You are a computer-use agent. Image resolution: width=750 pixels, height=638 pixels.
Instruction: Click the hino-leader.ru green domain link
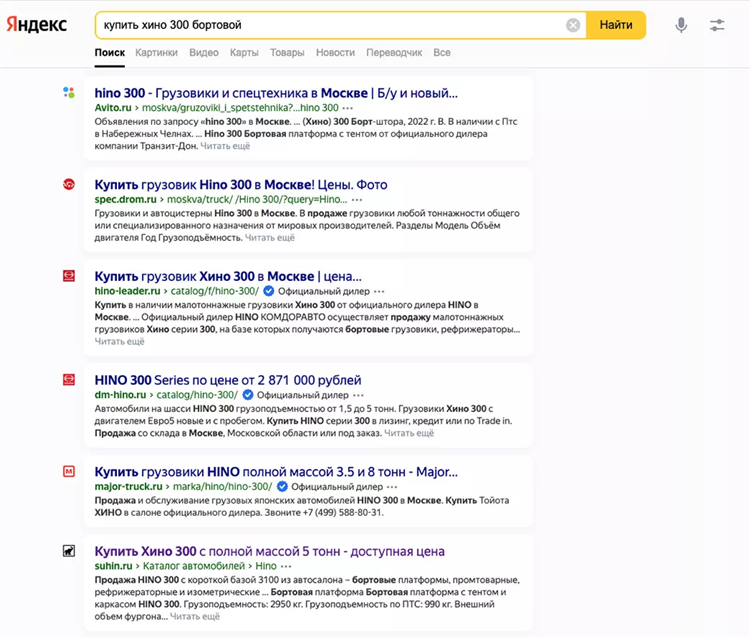pos(127,291)
